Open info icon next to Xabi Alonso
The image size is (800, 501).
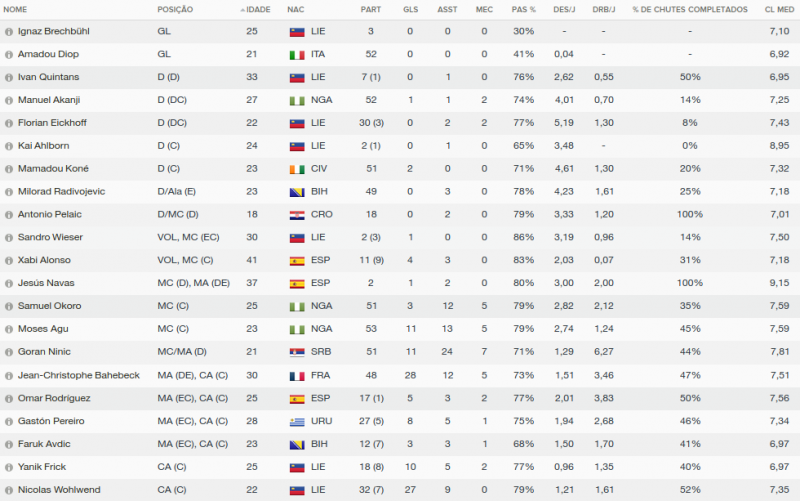(9, 260)
